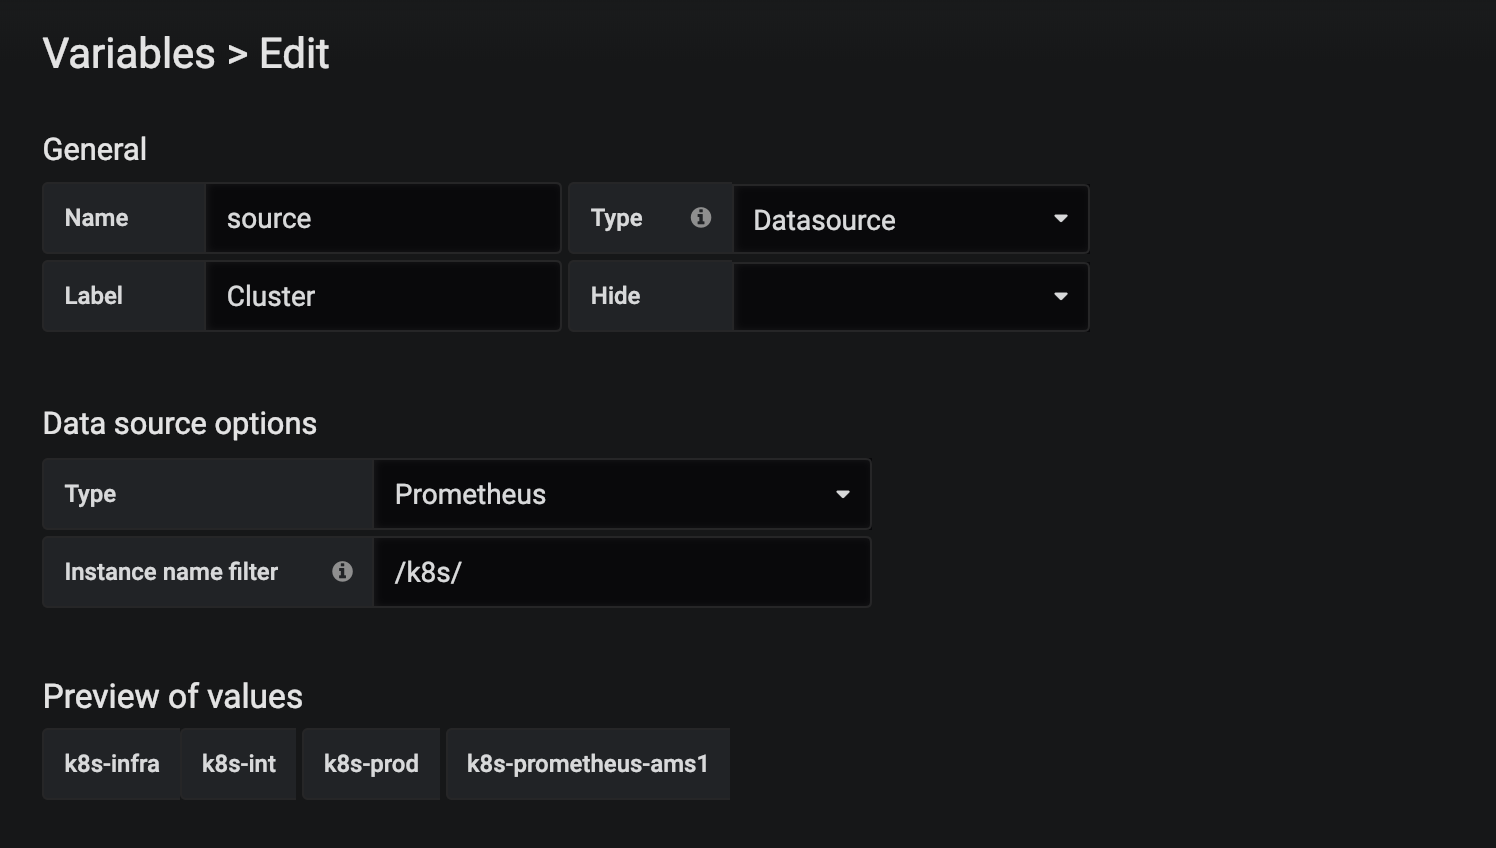Click the Prometheus dropdown caret arrow
Viewport: 1496px width, 848px height.
pos(842,494)
